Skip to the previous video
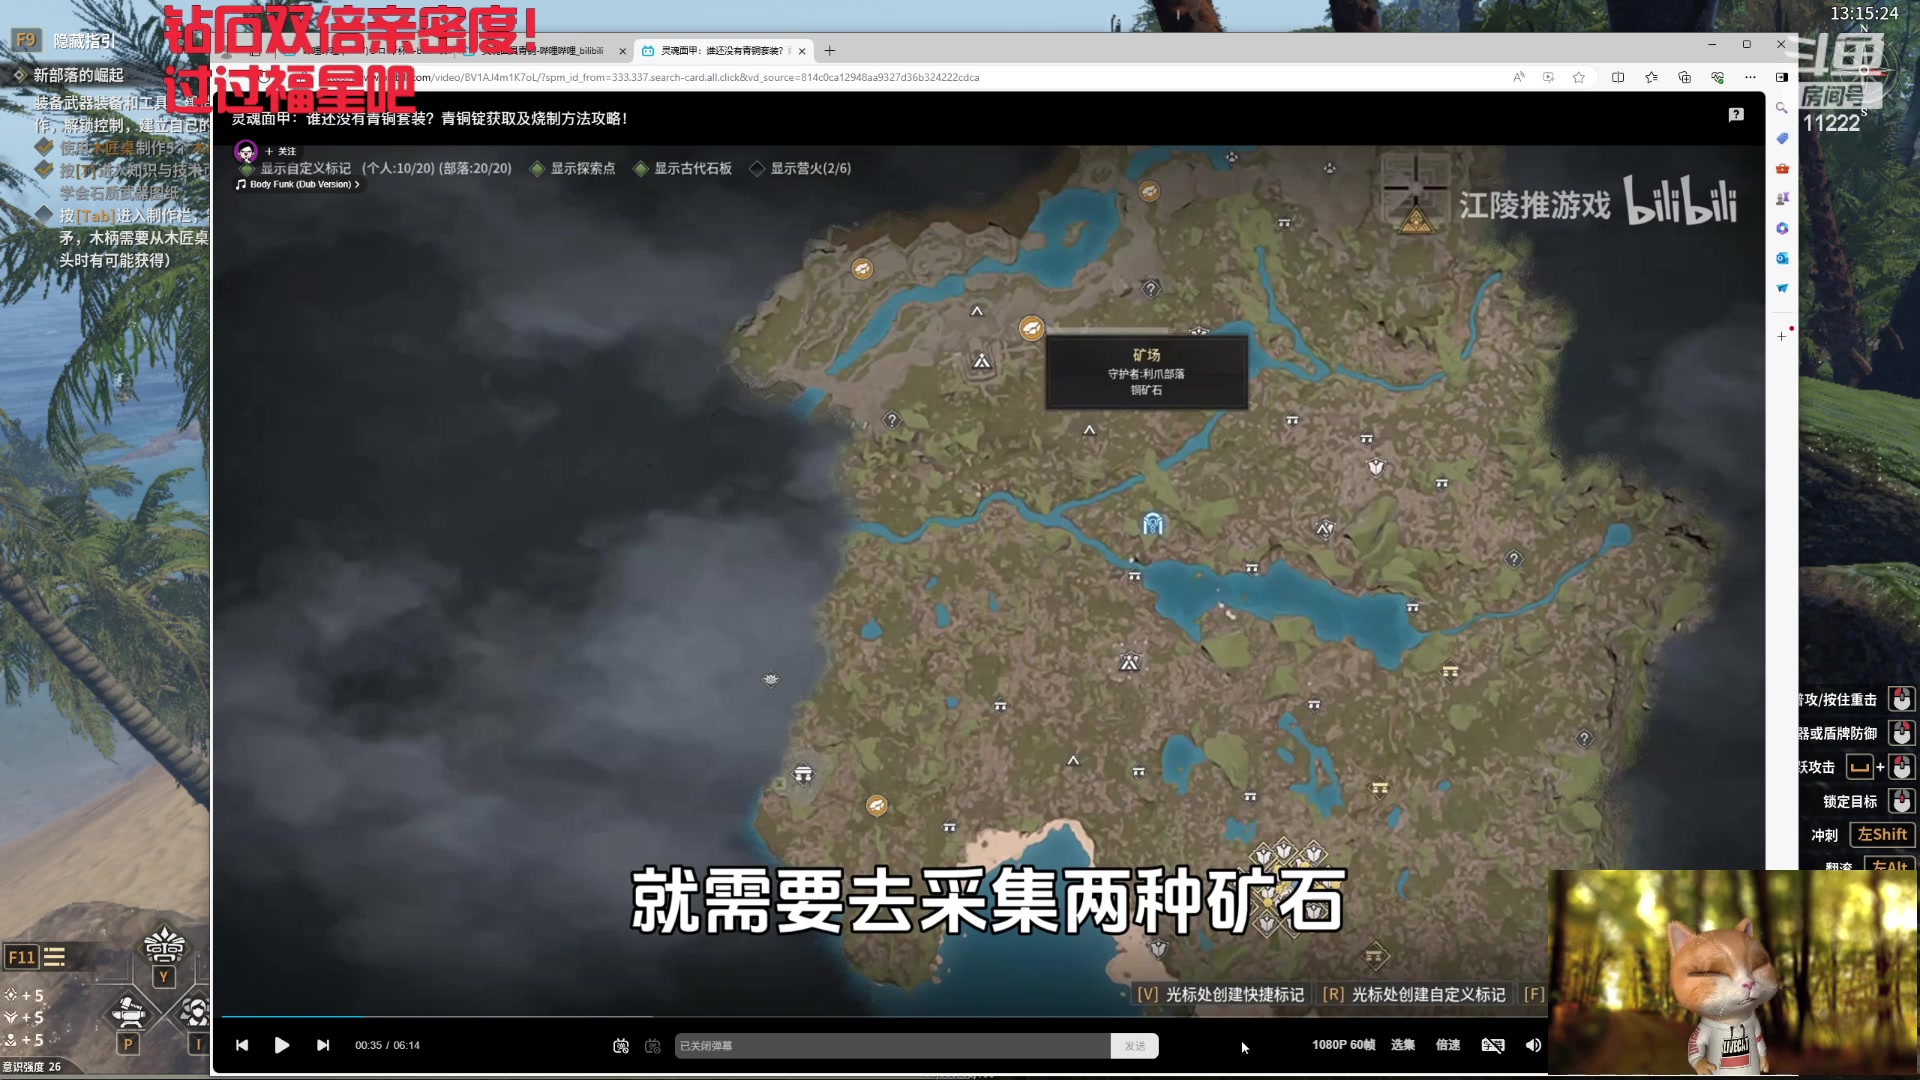Image resolution: width=1920 pixels, height=1080 pixels. (242, 1045)
